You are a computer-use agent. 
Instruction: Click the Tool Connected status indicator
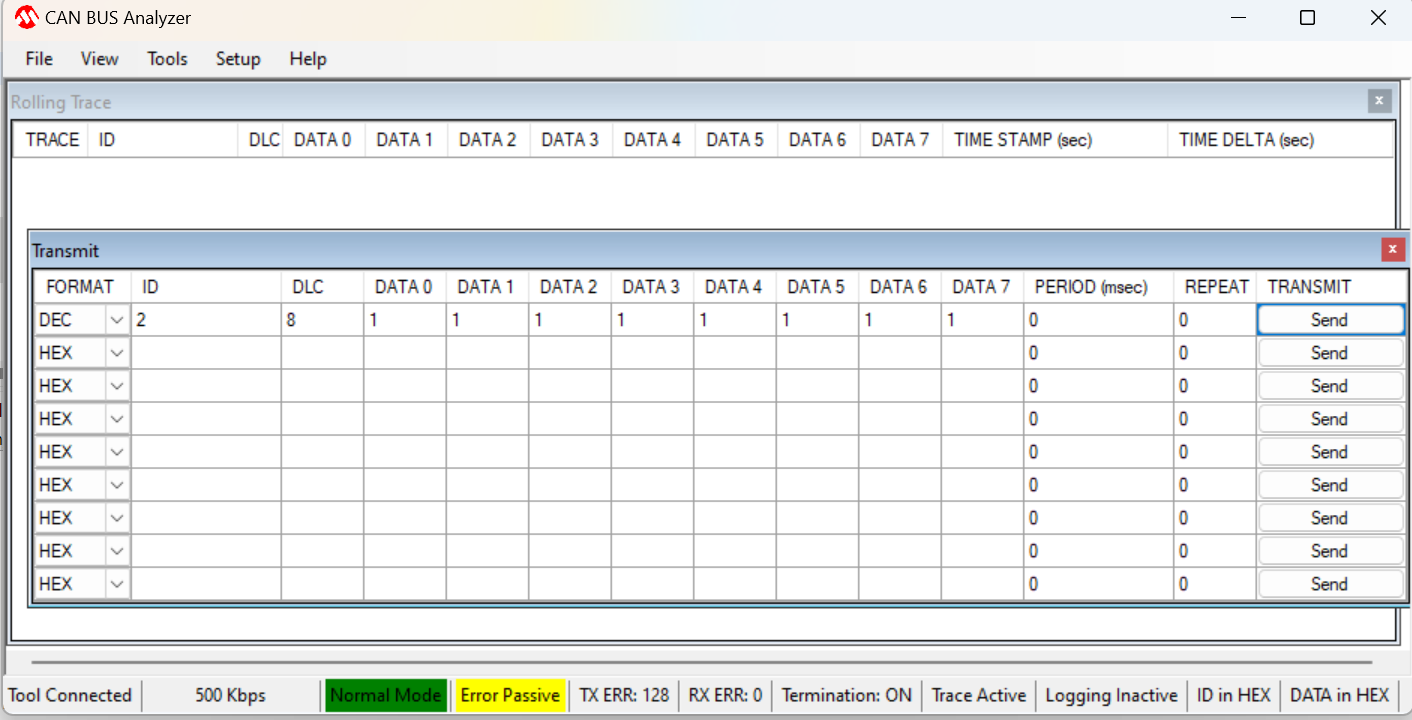(71, 695)
